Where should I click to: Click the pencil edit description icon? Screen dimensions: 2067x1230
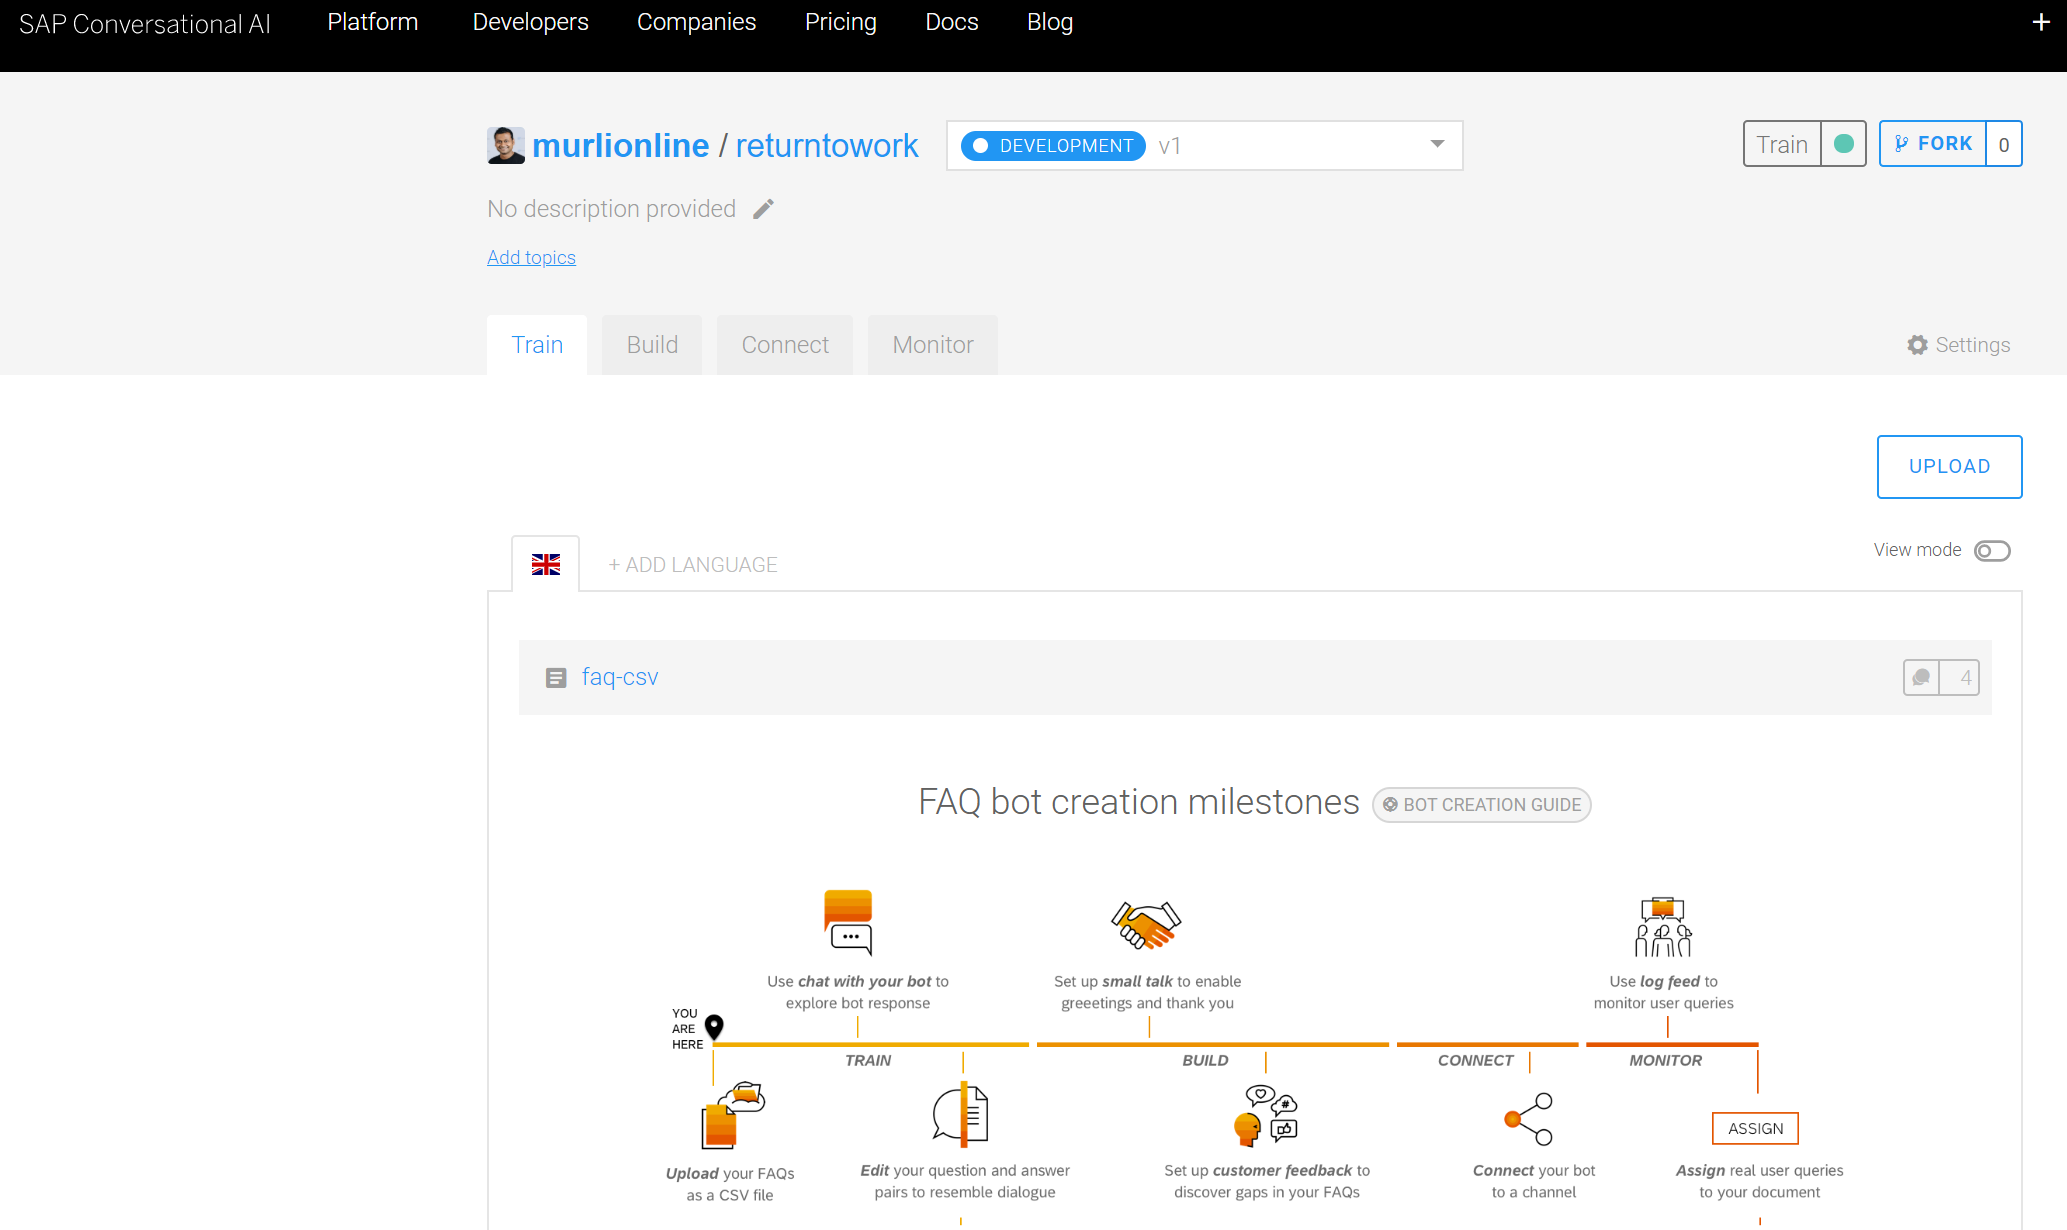pos(763,209)
